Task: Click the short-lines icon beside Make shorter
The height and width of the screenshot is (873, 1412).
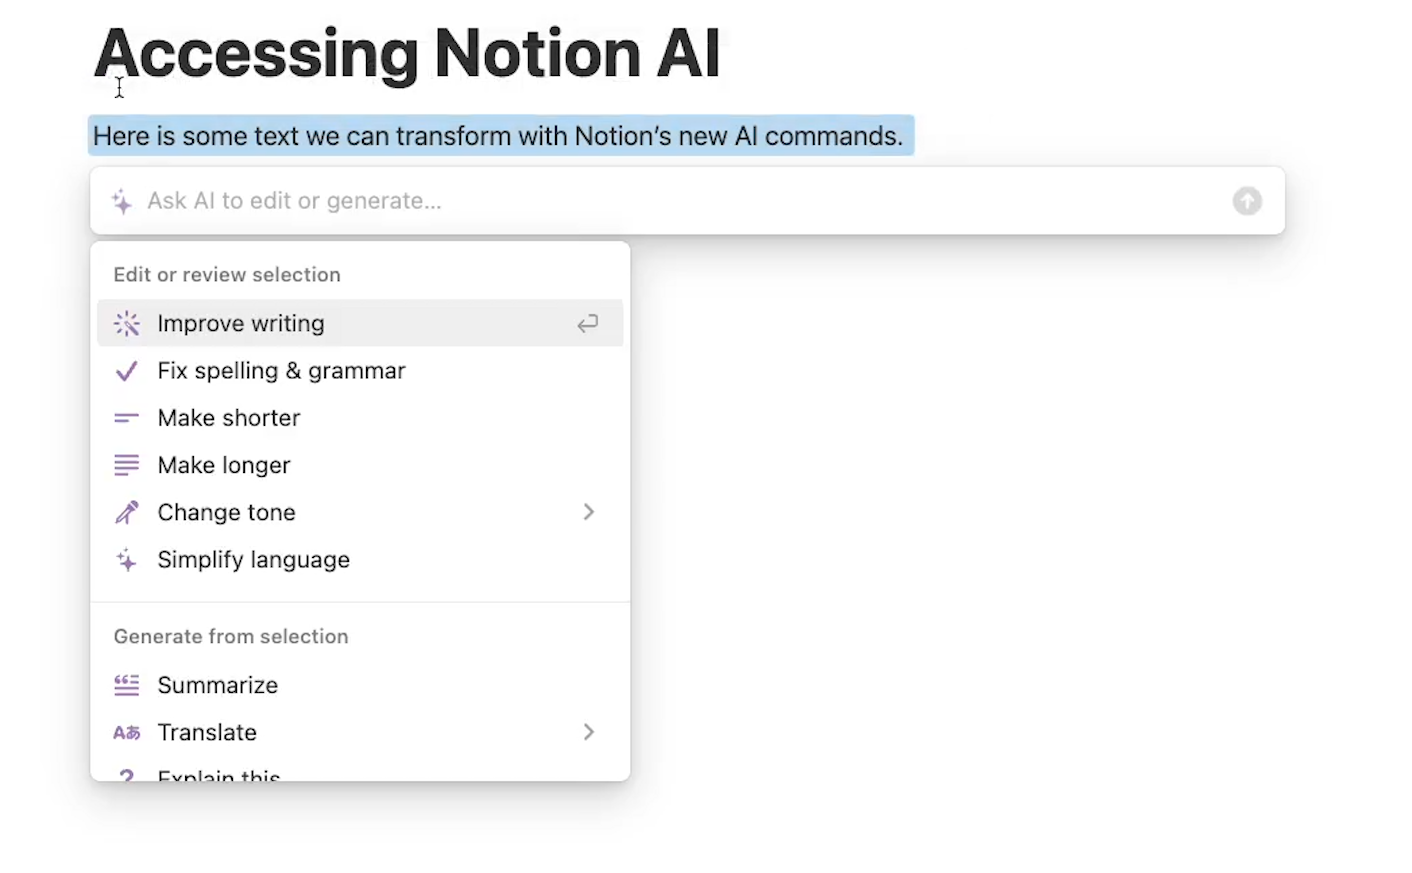Action: [127, 417]
